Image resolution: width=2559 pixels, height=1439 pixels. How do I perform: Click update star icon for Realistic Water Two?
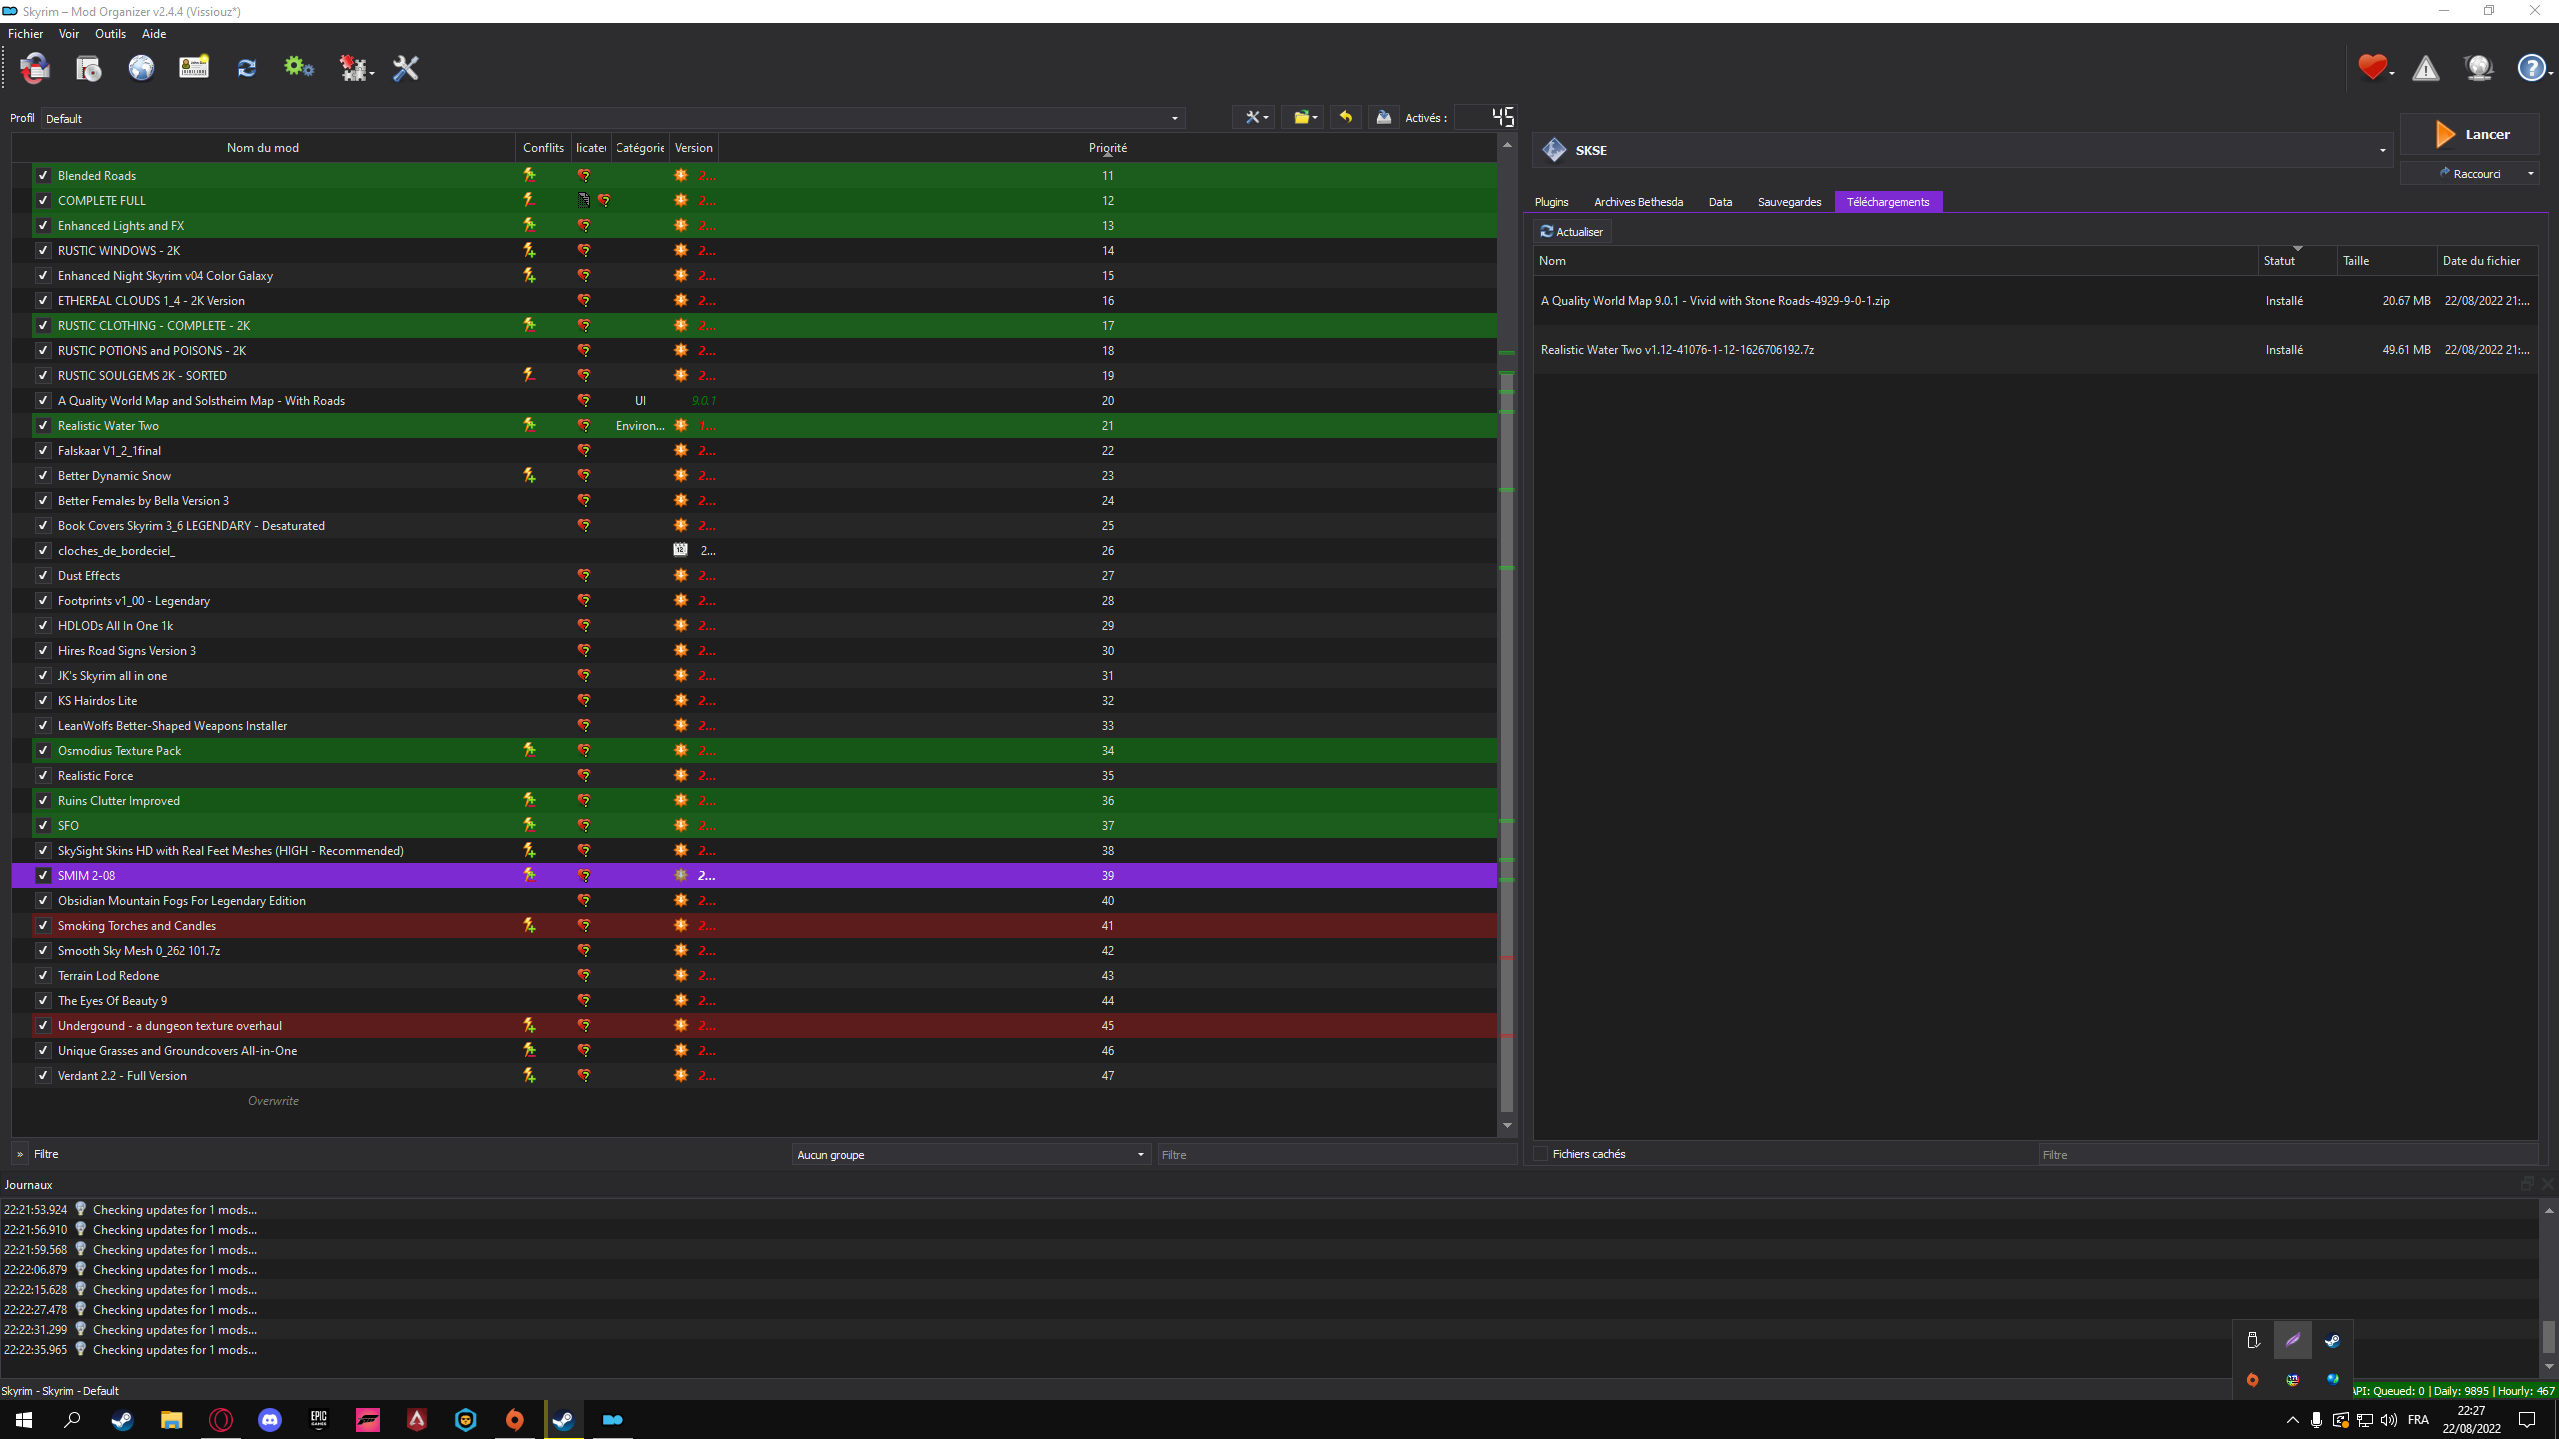[x=681, y=426]
